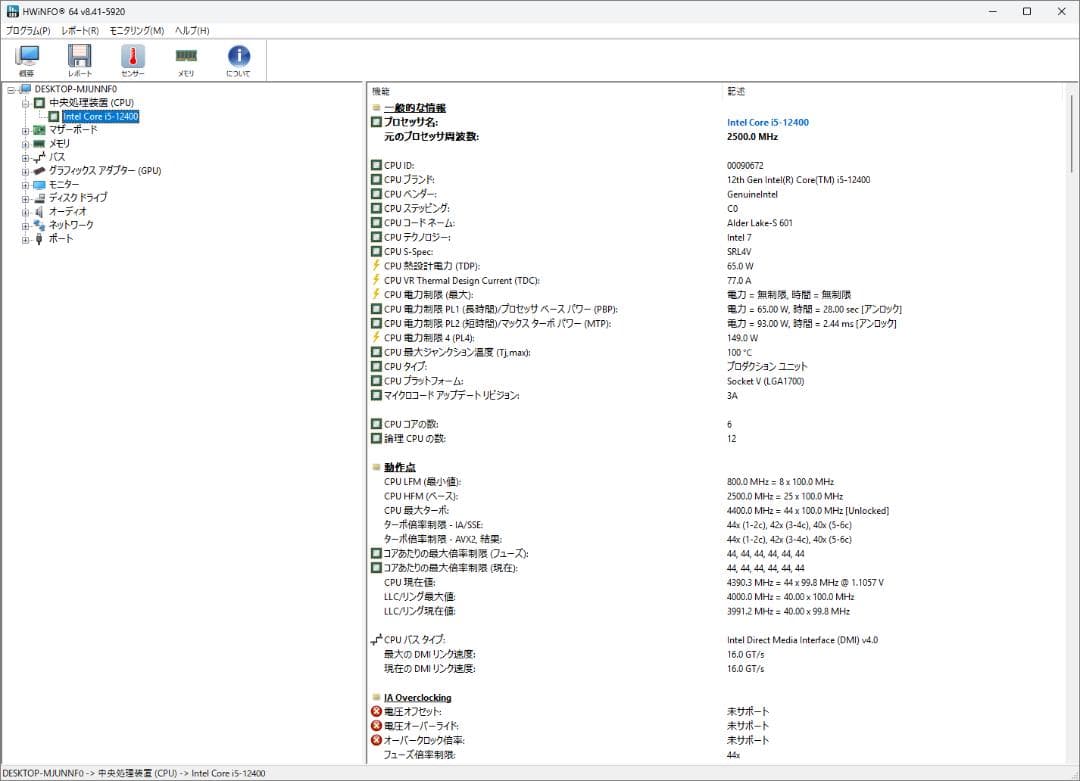Select the Intel Core i5-12400 tree item
This screenshot has width=1080, height=781.
103,116
